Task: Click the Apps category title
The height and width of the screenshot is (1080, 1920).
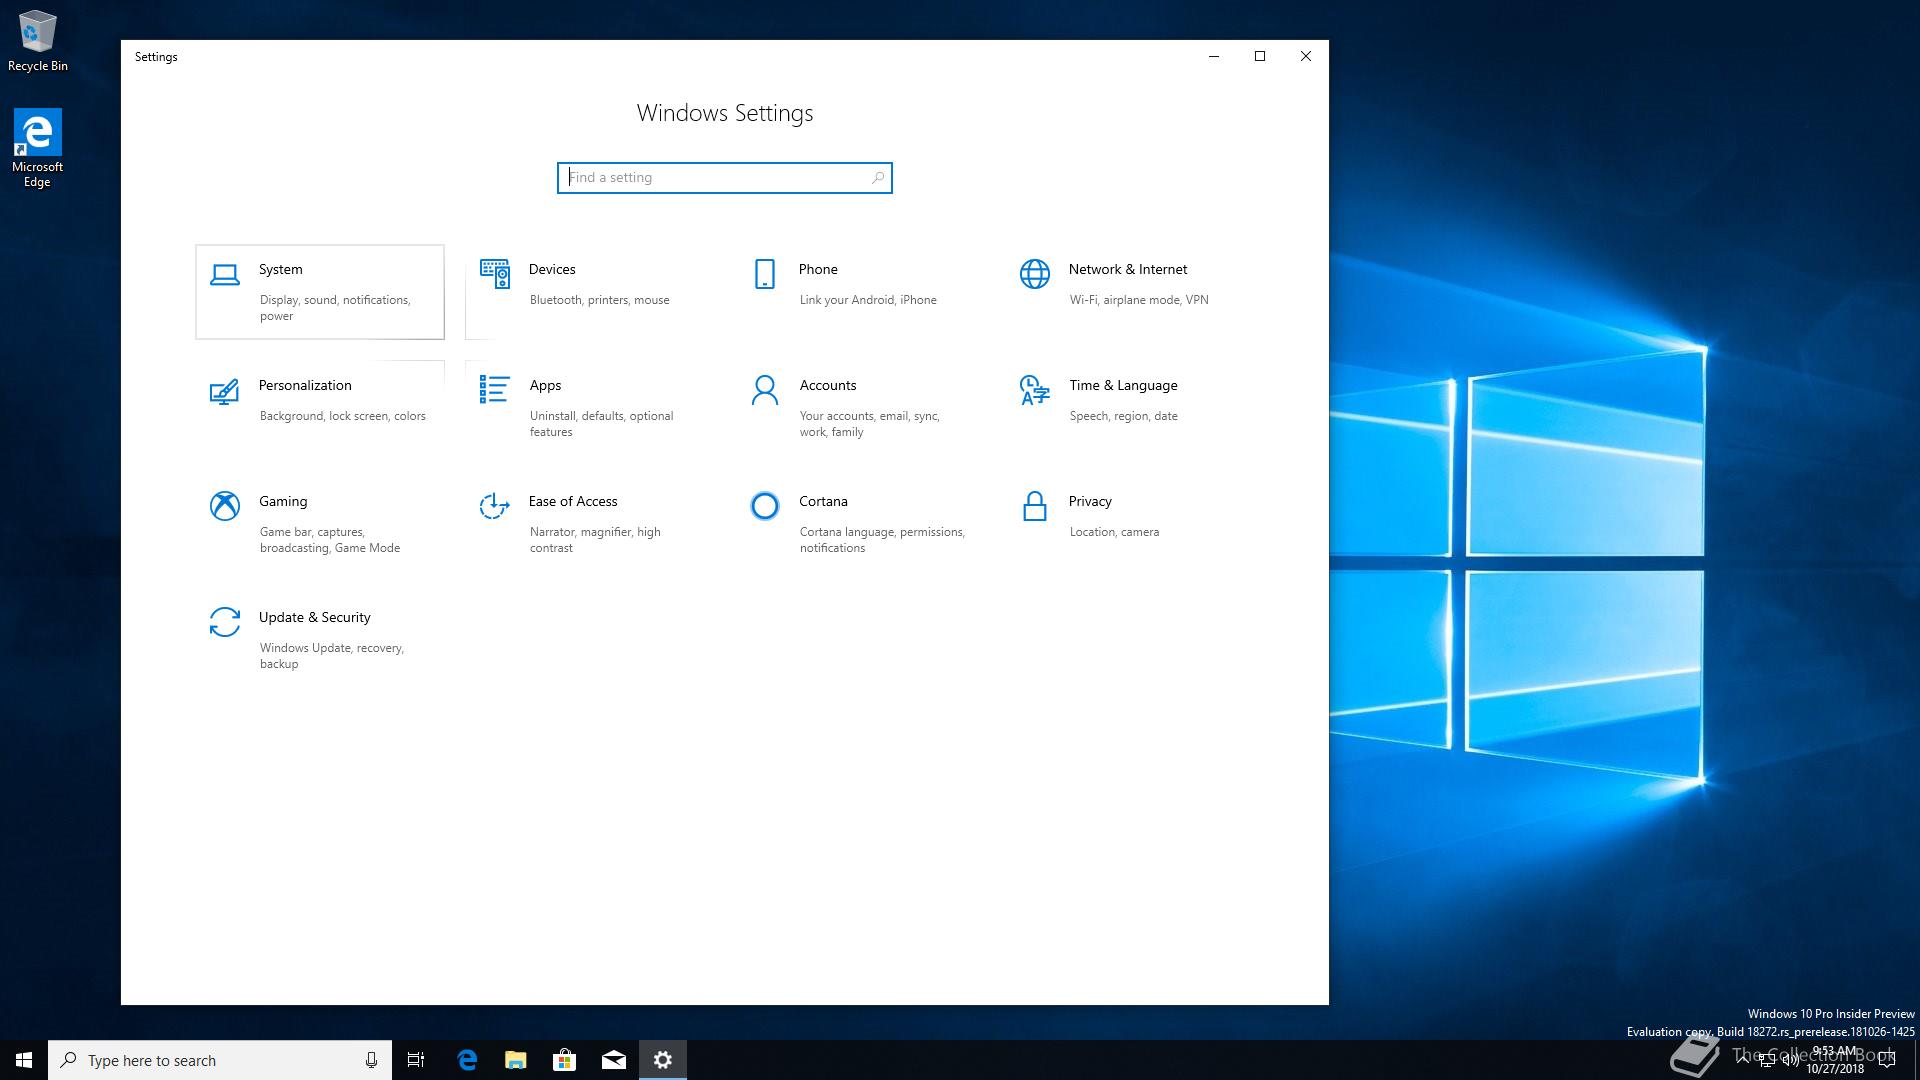Action: point(545,386)
